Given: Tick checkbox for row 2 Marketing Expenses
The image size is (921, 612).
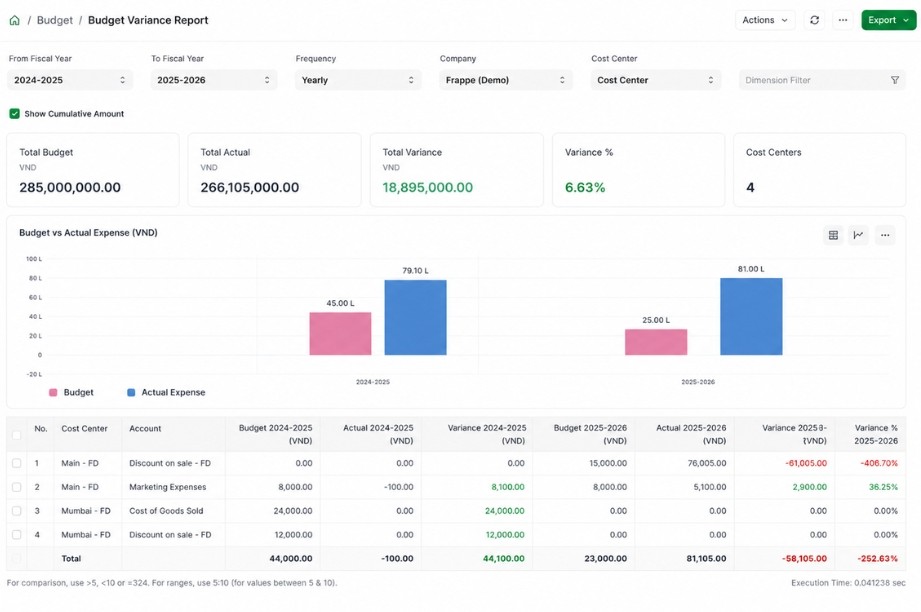Looking at the screenshot, I should click(16, 487).
